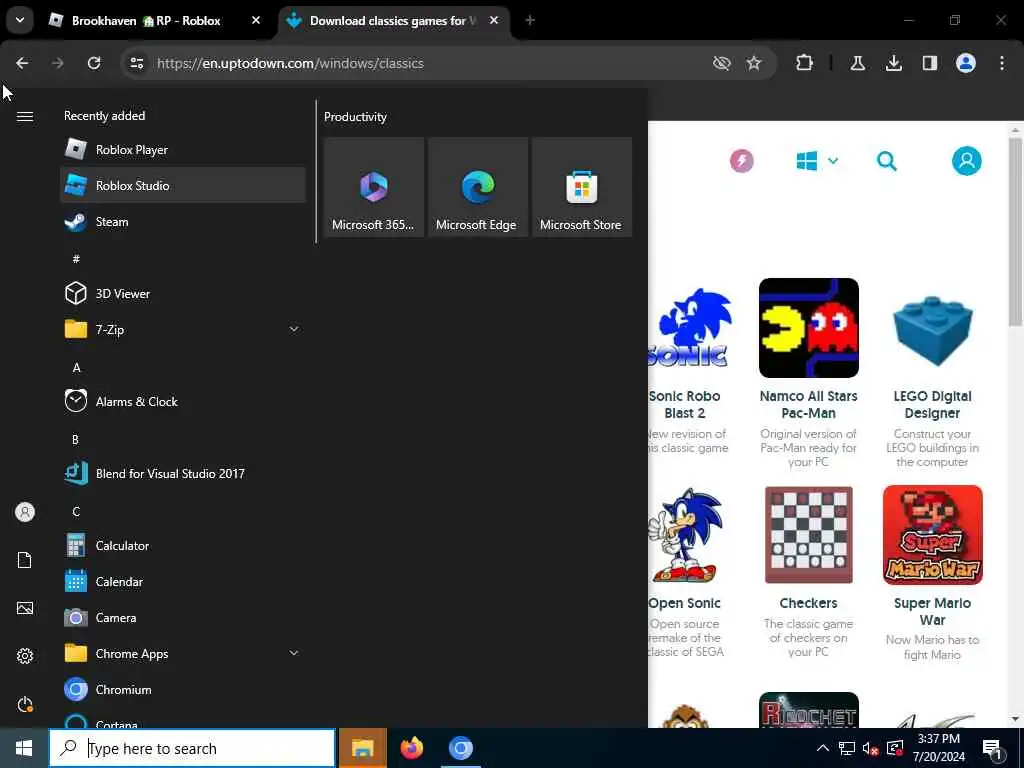Image resolution: width=1024 pixels, height=768 pixels.
Task: Open File Explorer from the taskbar
Action: 362,748
